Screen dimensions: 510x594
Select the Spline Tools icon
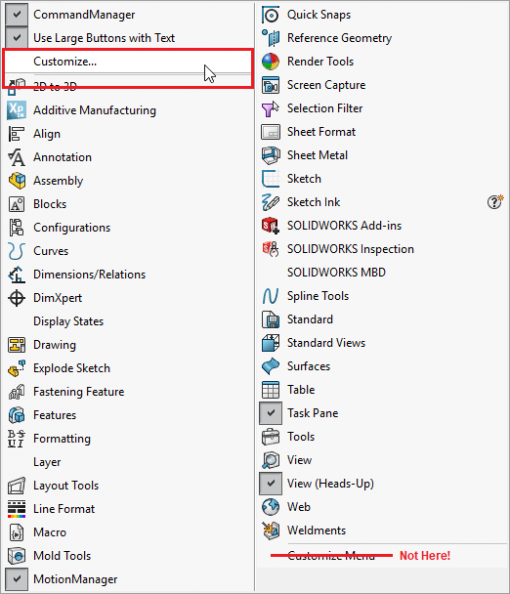pyautogui.click(x=271, y=296)
